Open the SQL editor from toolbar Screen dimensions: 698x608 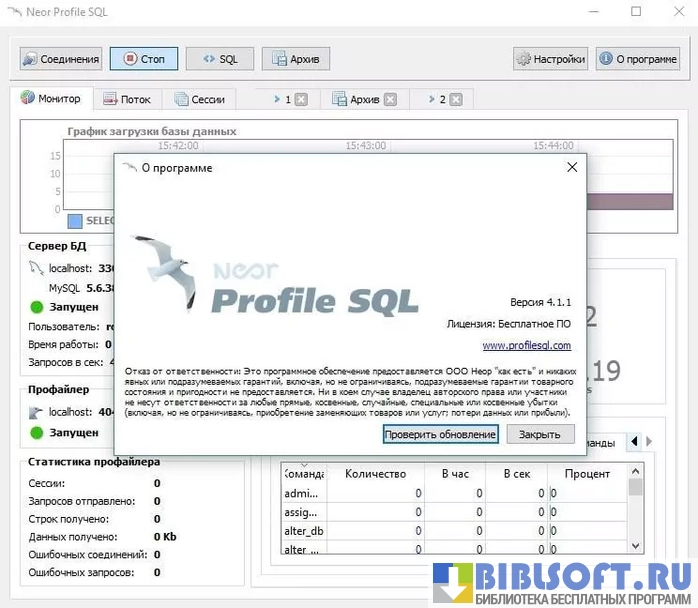click(219, 59)
